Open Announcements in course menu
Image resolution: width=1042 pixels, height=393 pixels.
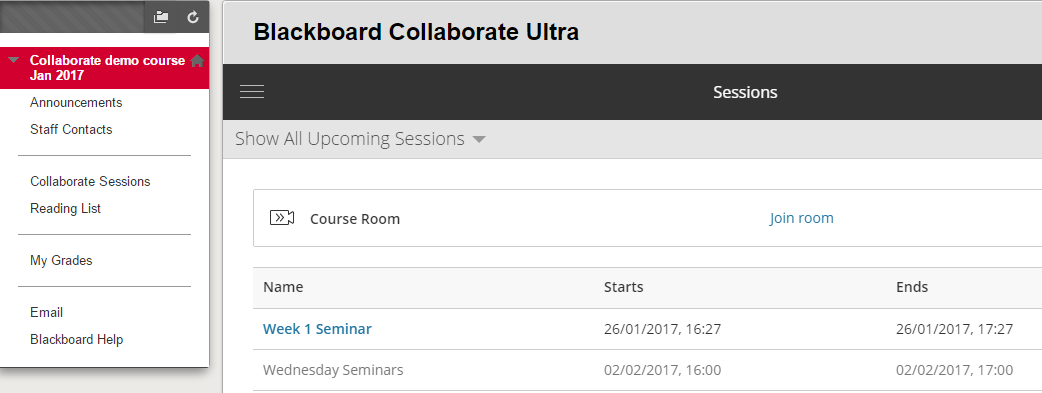pyautogui.click(x=76, y=102)
